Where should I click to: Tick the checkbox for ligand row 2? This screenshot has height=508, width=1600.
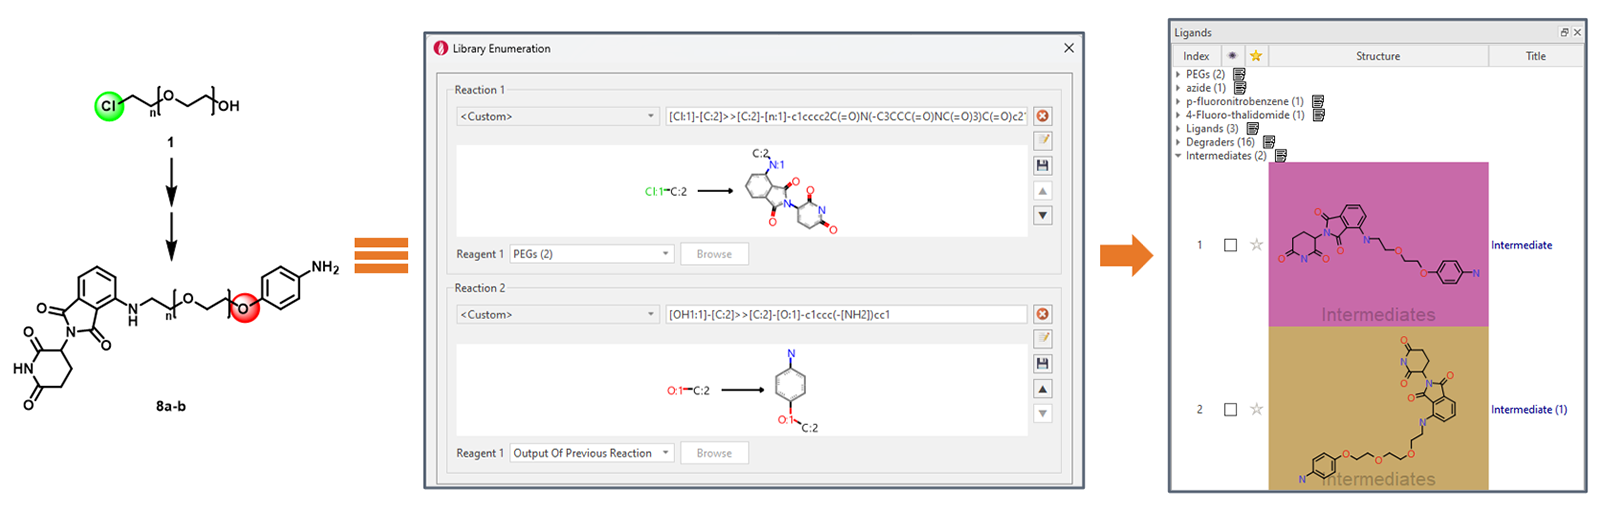click(x=1230, y=409)
